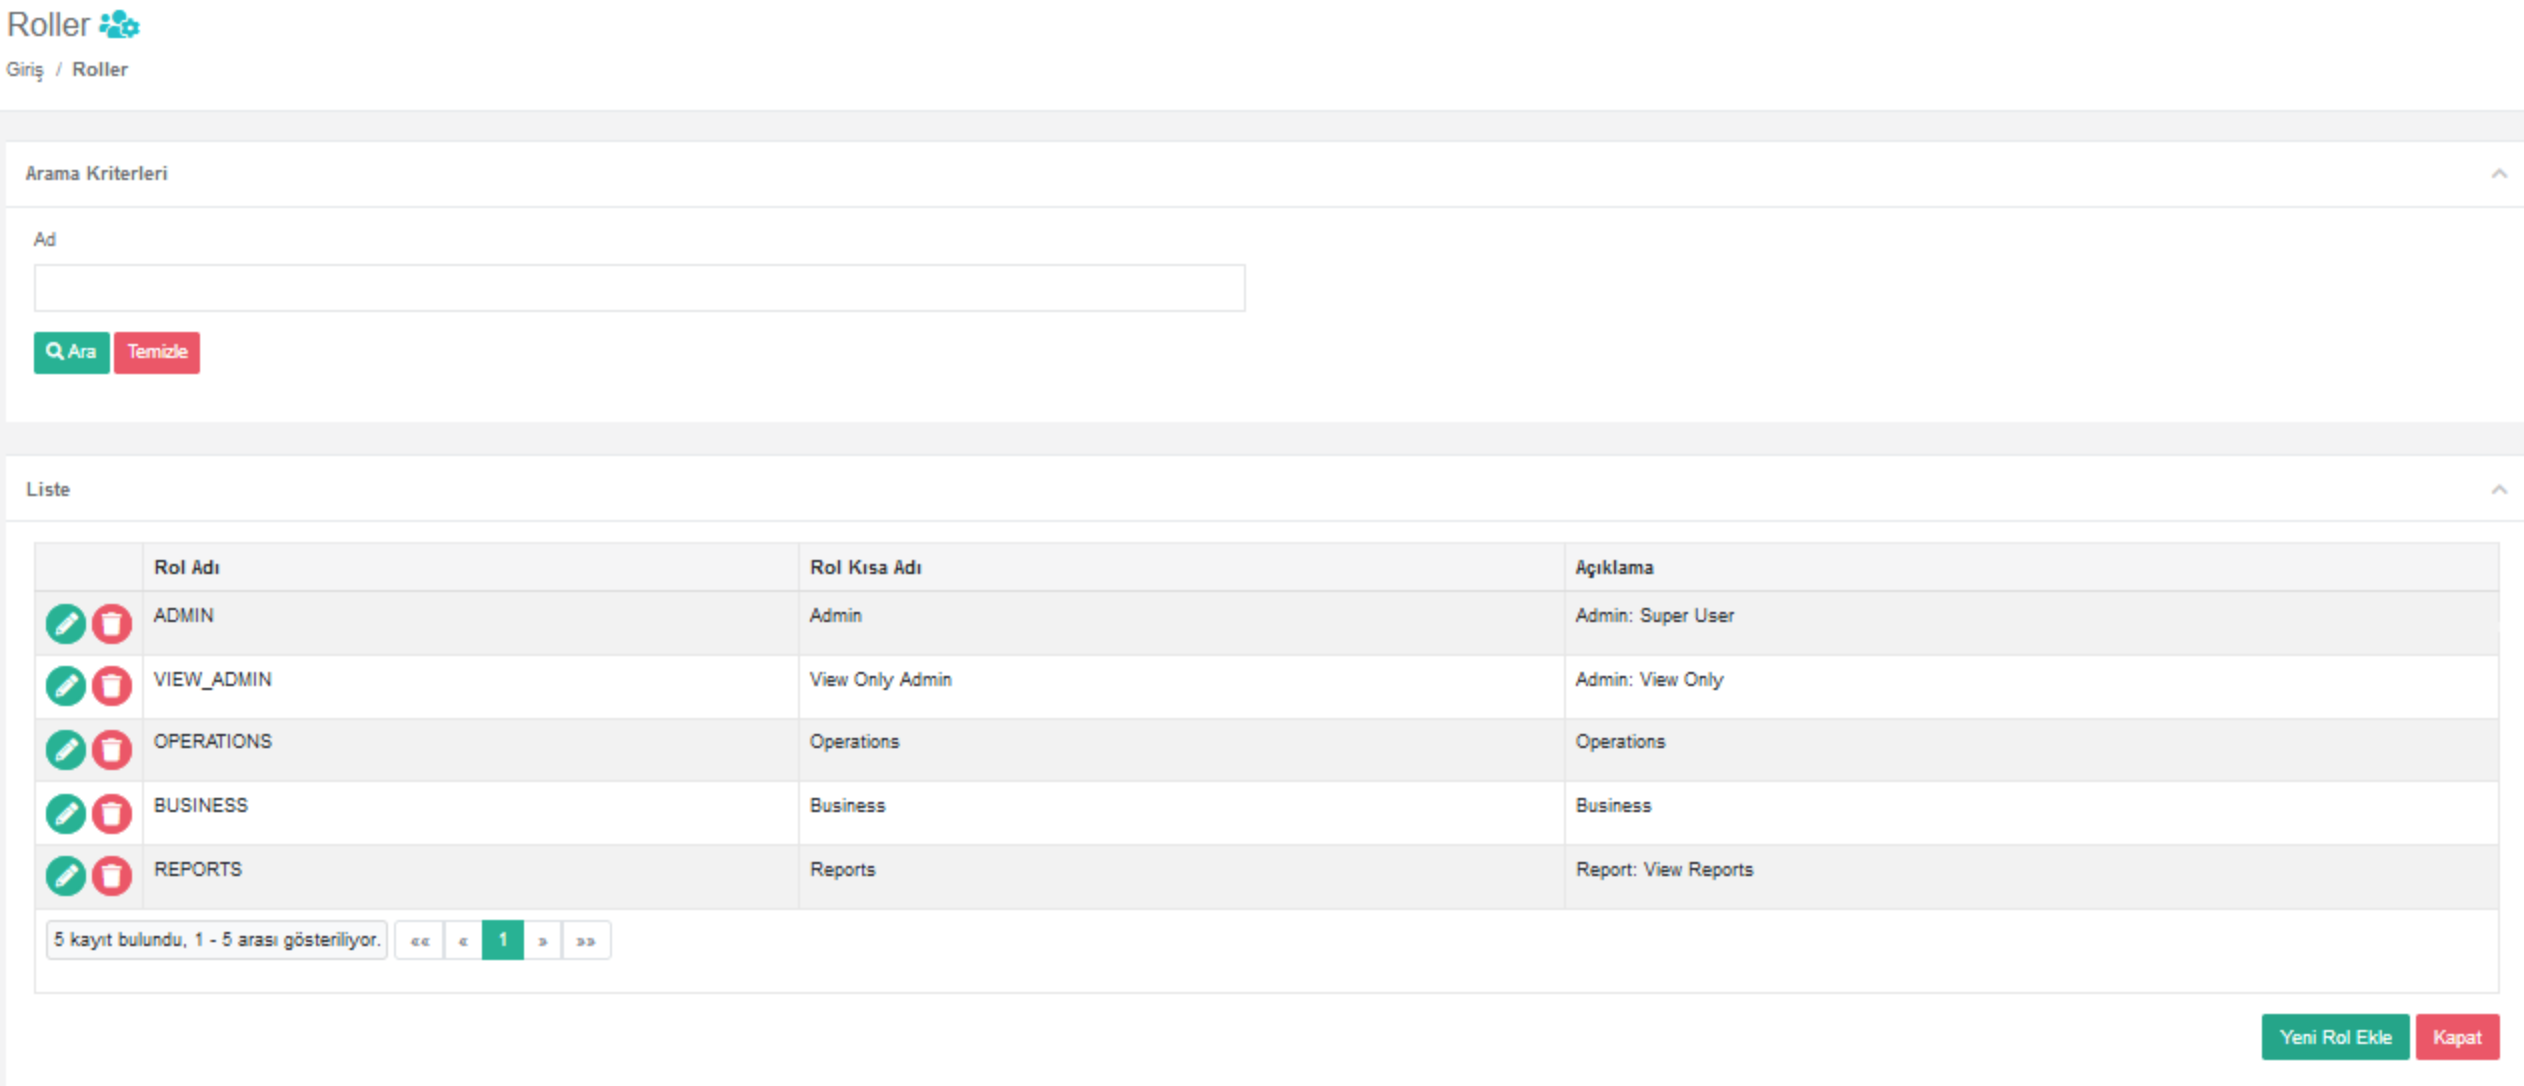Delete the REPORTS role
The height and width of the screenshot is (1086, 2524).
click(x=112, y=876)
